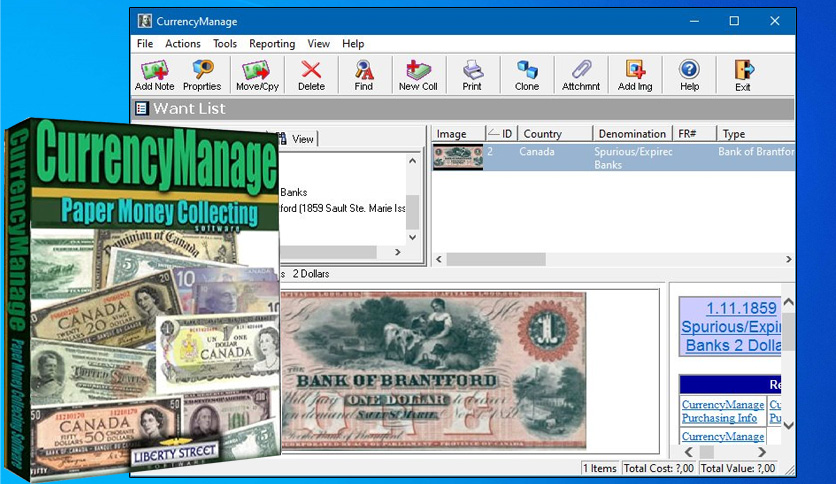This screenshot has width=836, height=484.
Task: Clone the selected note
Action: click(x=527, y=75)
